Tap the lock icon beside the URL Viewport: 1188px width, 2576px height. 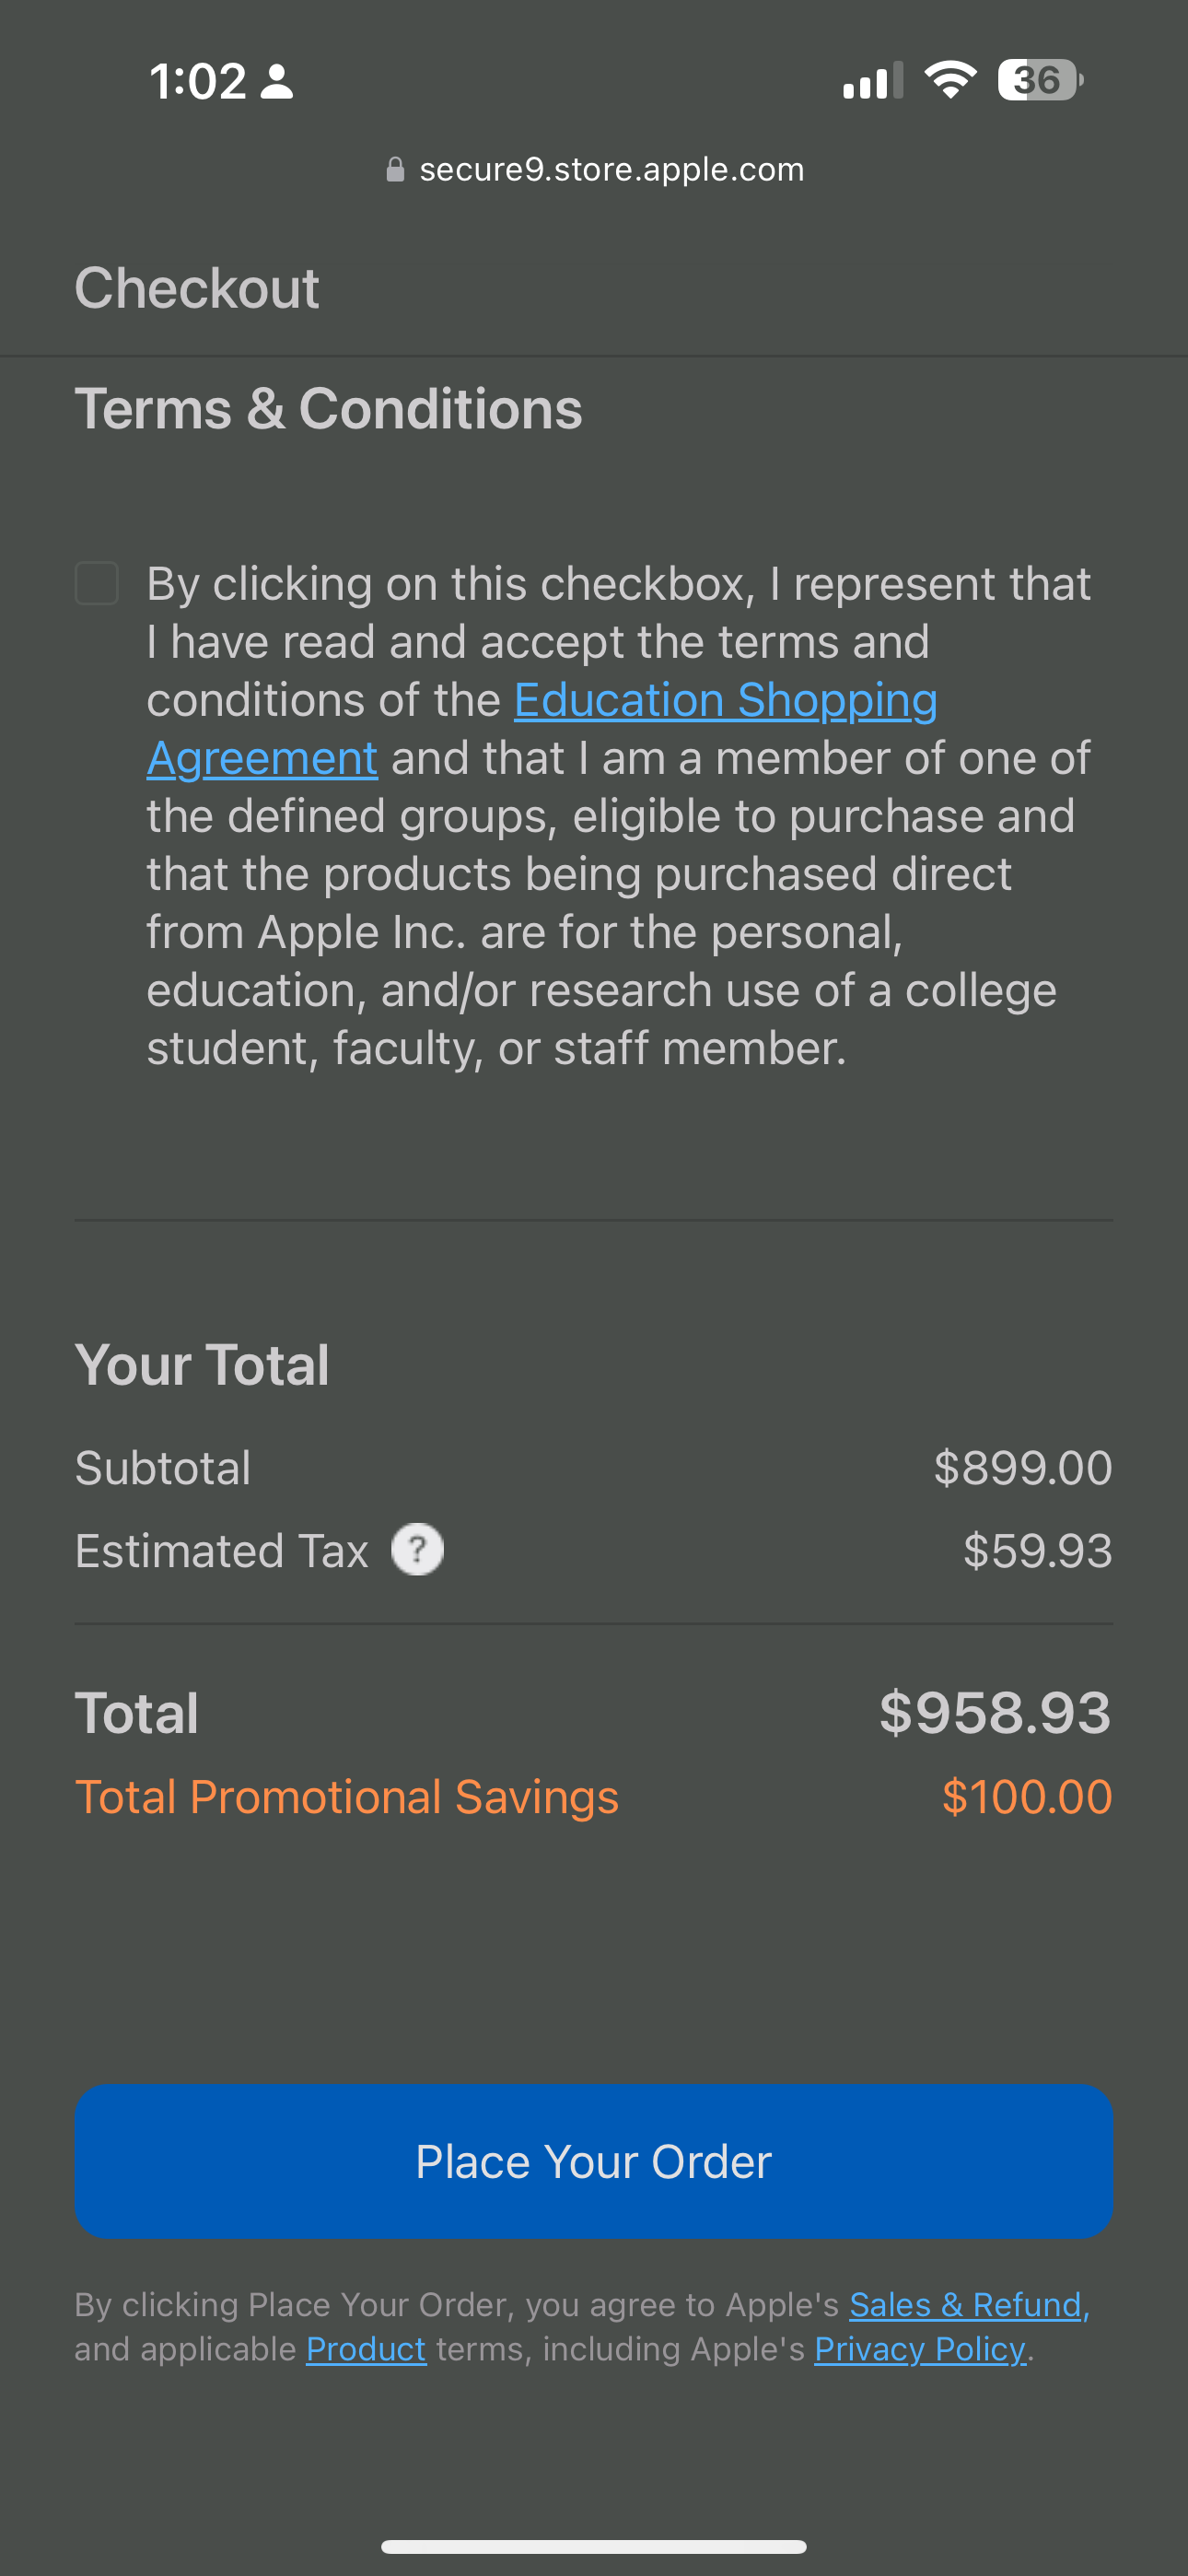click(x=395, y=170)
